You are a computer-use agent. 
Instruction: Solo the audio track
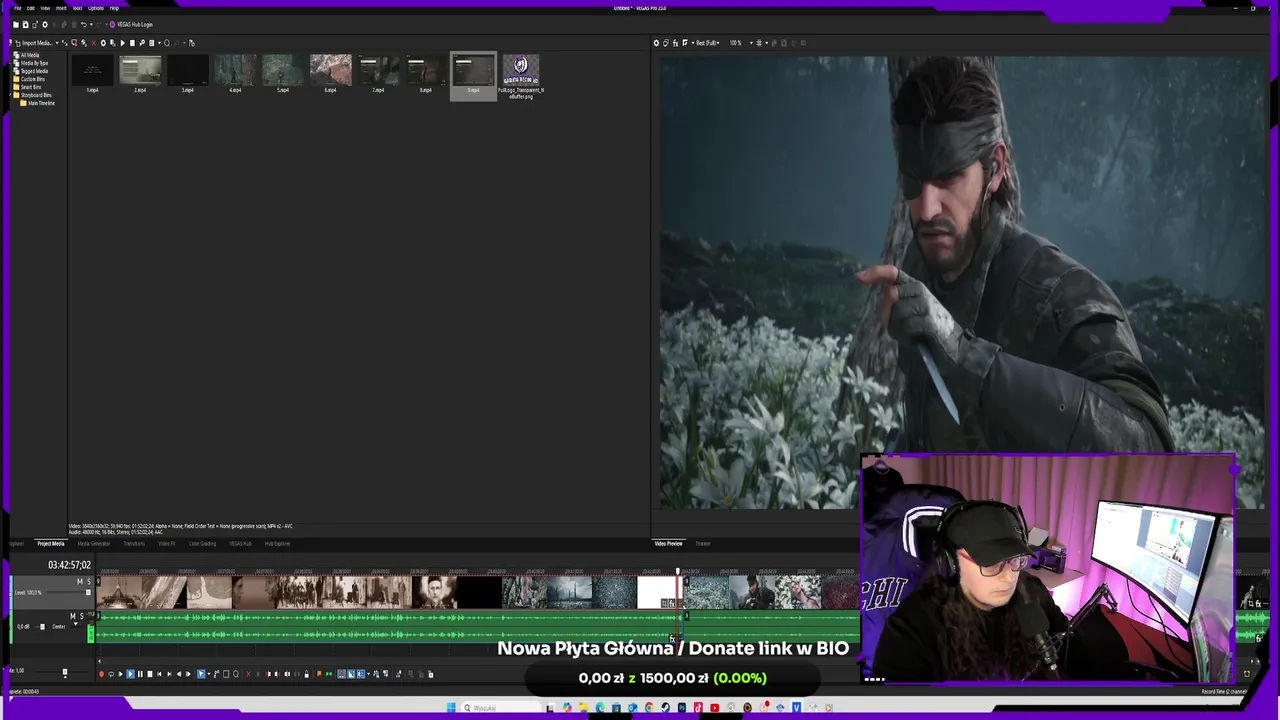[x=82, y=616]
